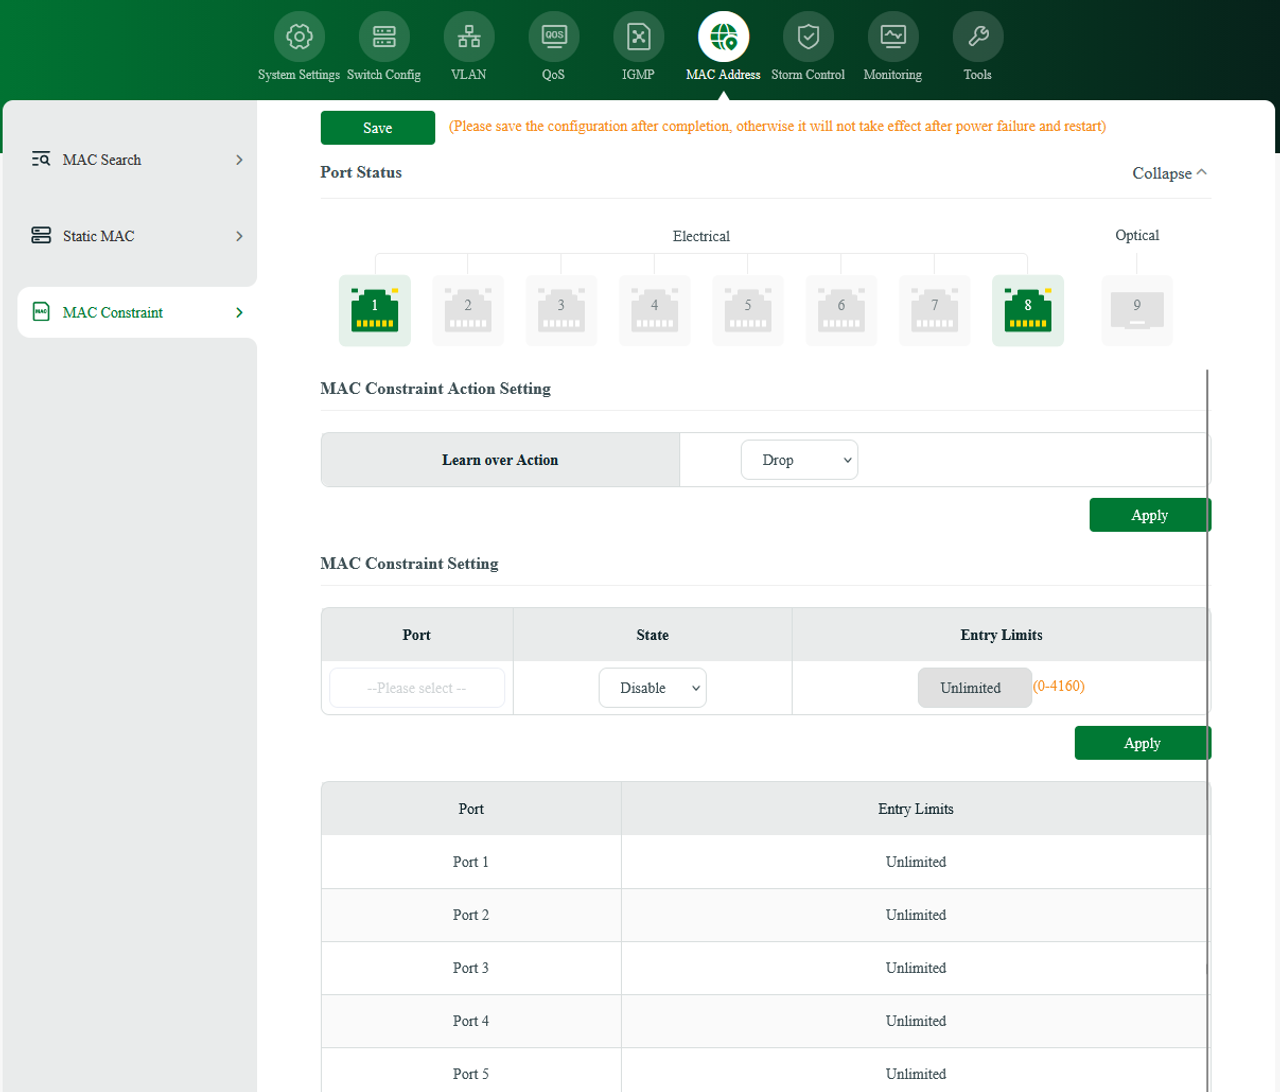Screen dimensions: 1280x1092
Task: Click the Save button
Action: pyautogui.click(x=377, y=127)
